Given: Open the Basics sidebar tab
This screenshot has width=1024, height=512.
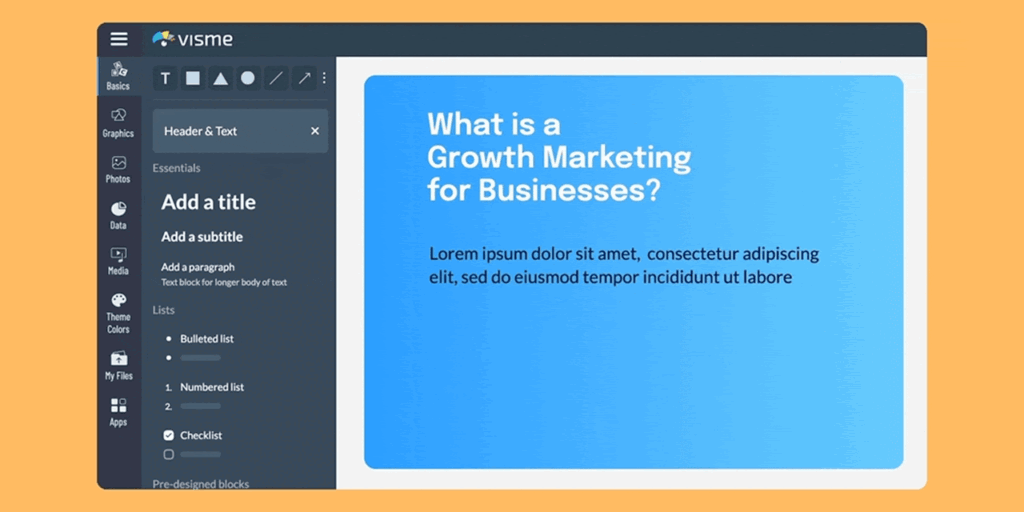Looking at the screenshot, I should pyautogui.click(x=118, y=77).
